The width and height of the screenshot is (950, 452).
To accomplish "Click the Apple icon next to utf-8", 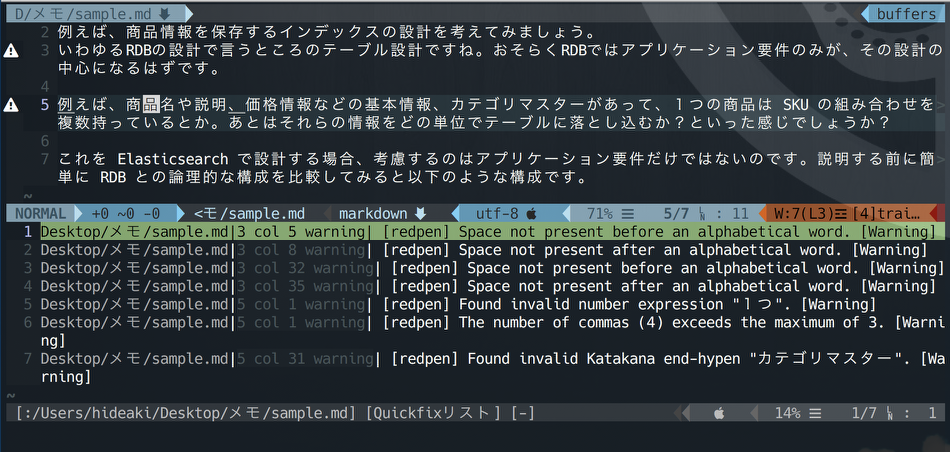I will click(x=531, y=213).
